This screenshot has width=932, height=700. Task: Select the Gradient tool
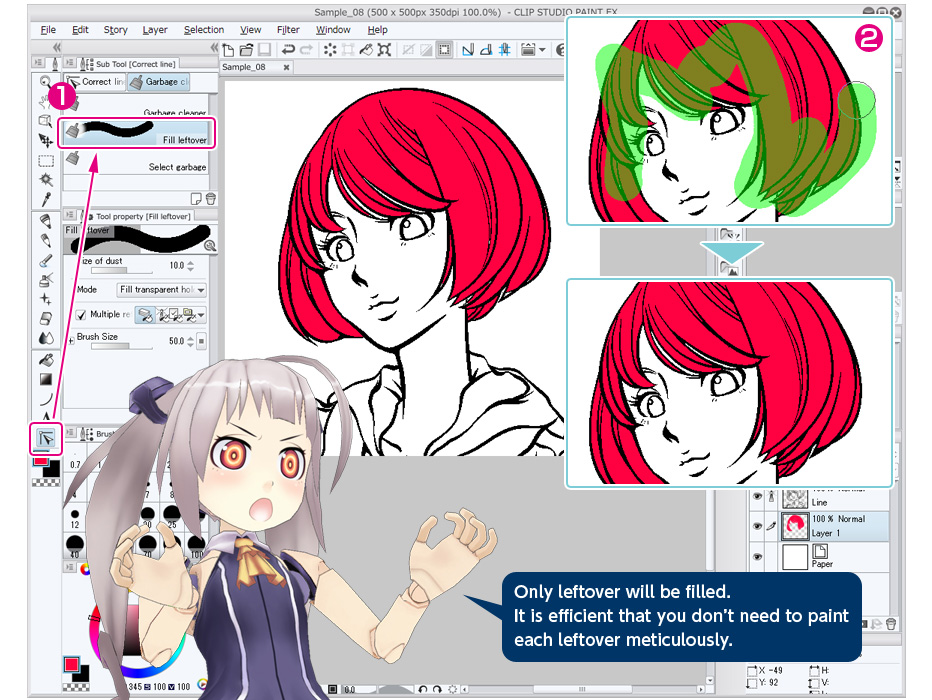click(x=46, y=379)
